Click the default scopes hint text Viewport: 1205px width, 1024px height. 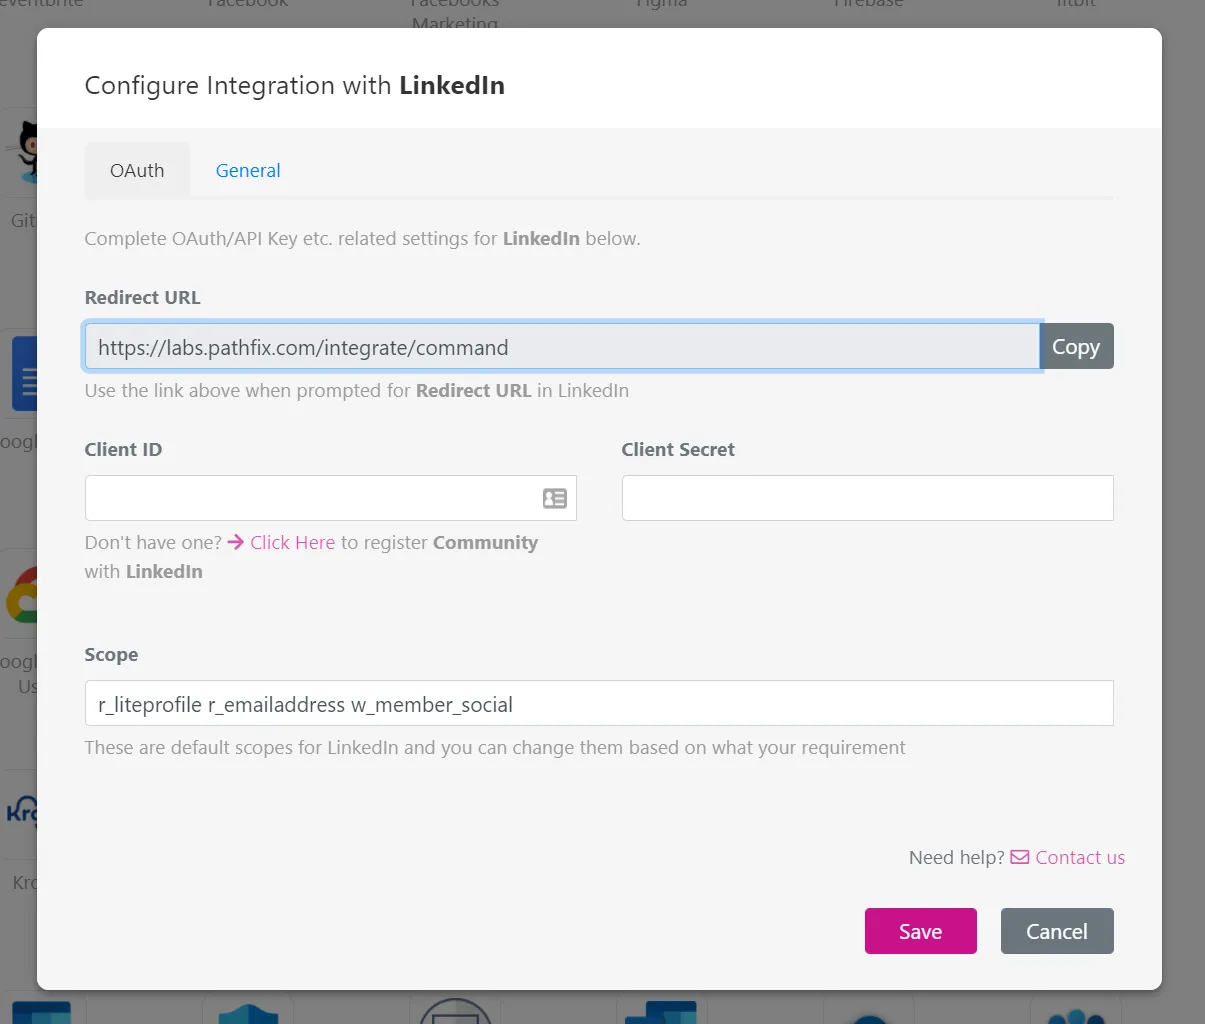coord(495,748)
